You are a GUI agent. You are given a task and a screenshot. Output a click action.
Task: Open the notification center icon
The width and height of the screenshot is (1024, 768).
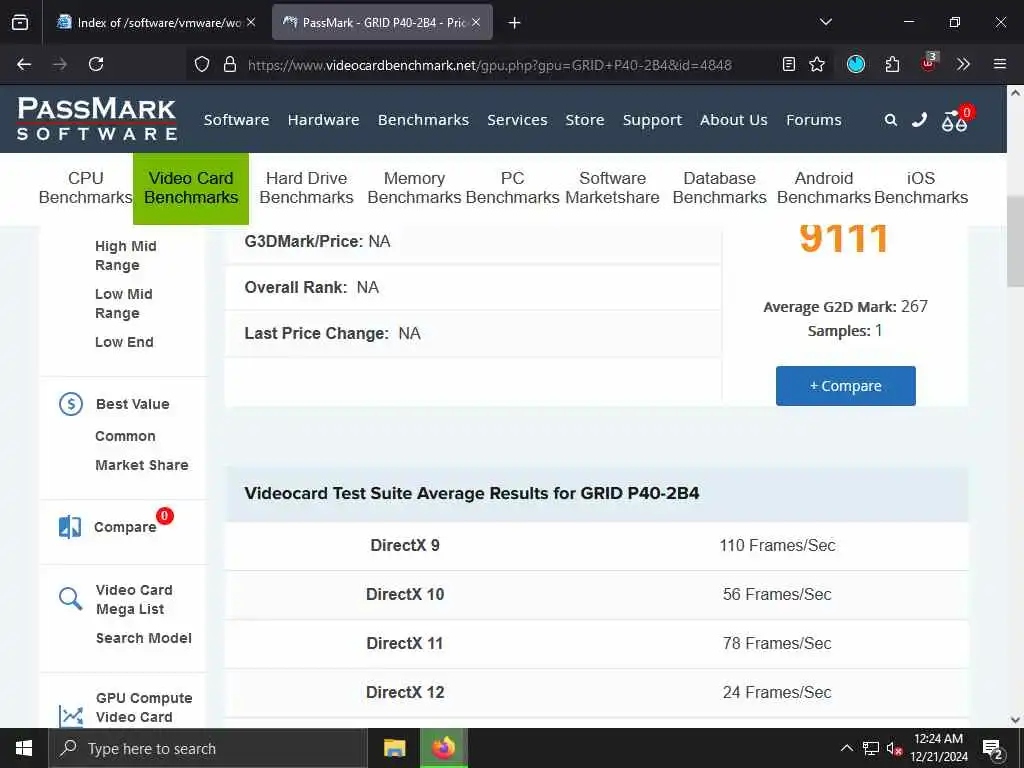tap(992, 749)
